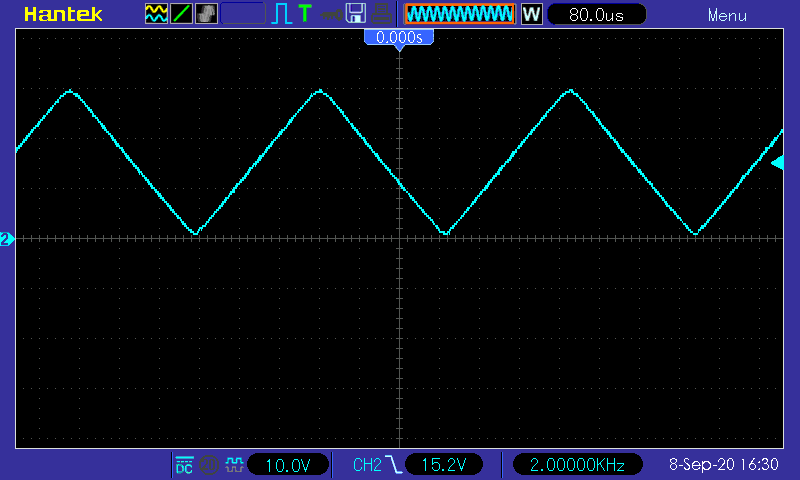
Task: Click the key lock icon
Action: pos(331,15)
